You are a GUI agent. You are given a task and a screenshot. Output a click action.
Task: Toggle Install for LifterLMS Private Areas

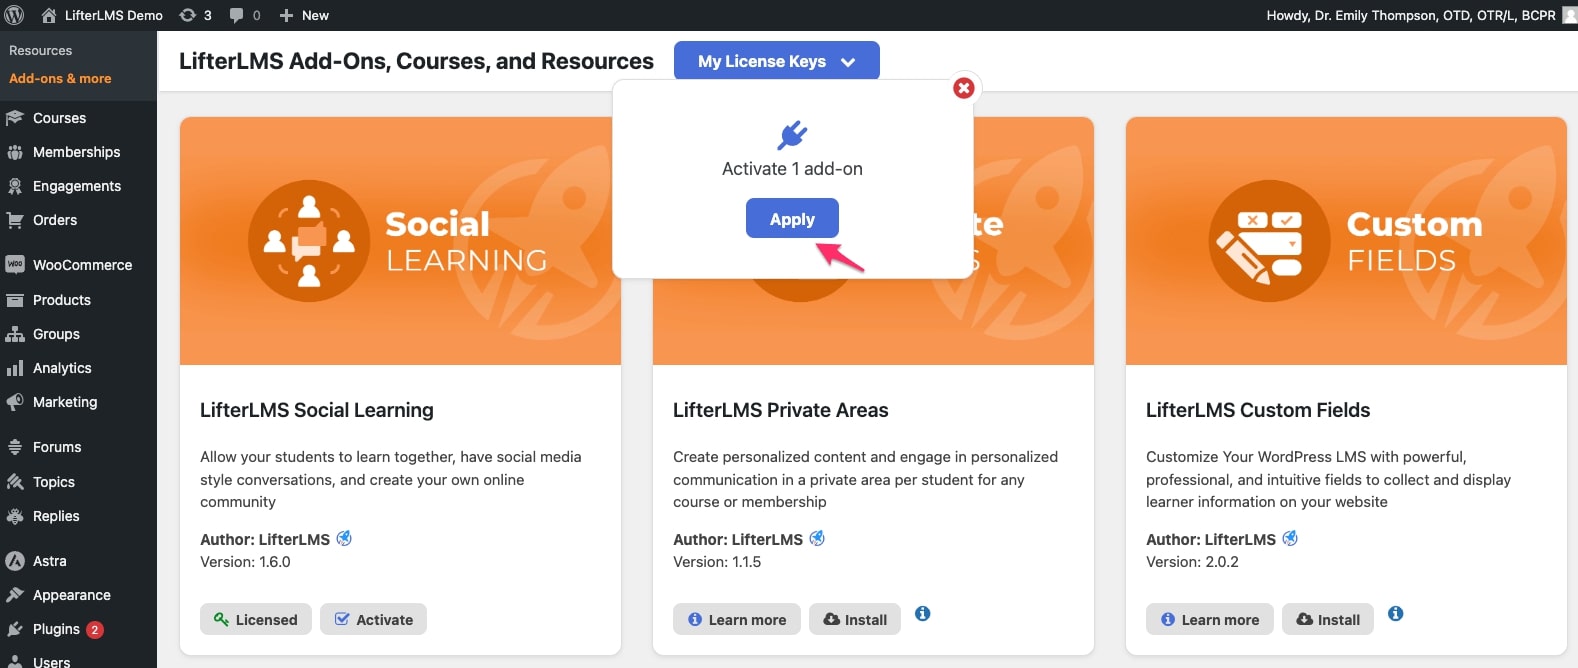tap(855, 619)
